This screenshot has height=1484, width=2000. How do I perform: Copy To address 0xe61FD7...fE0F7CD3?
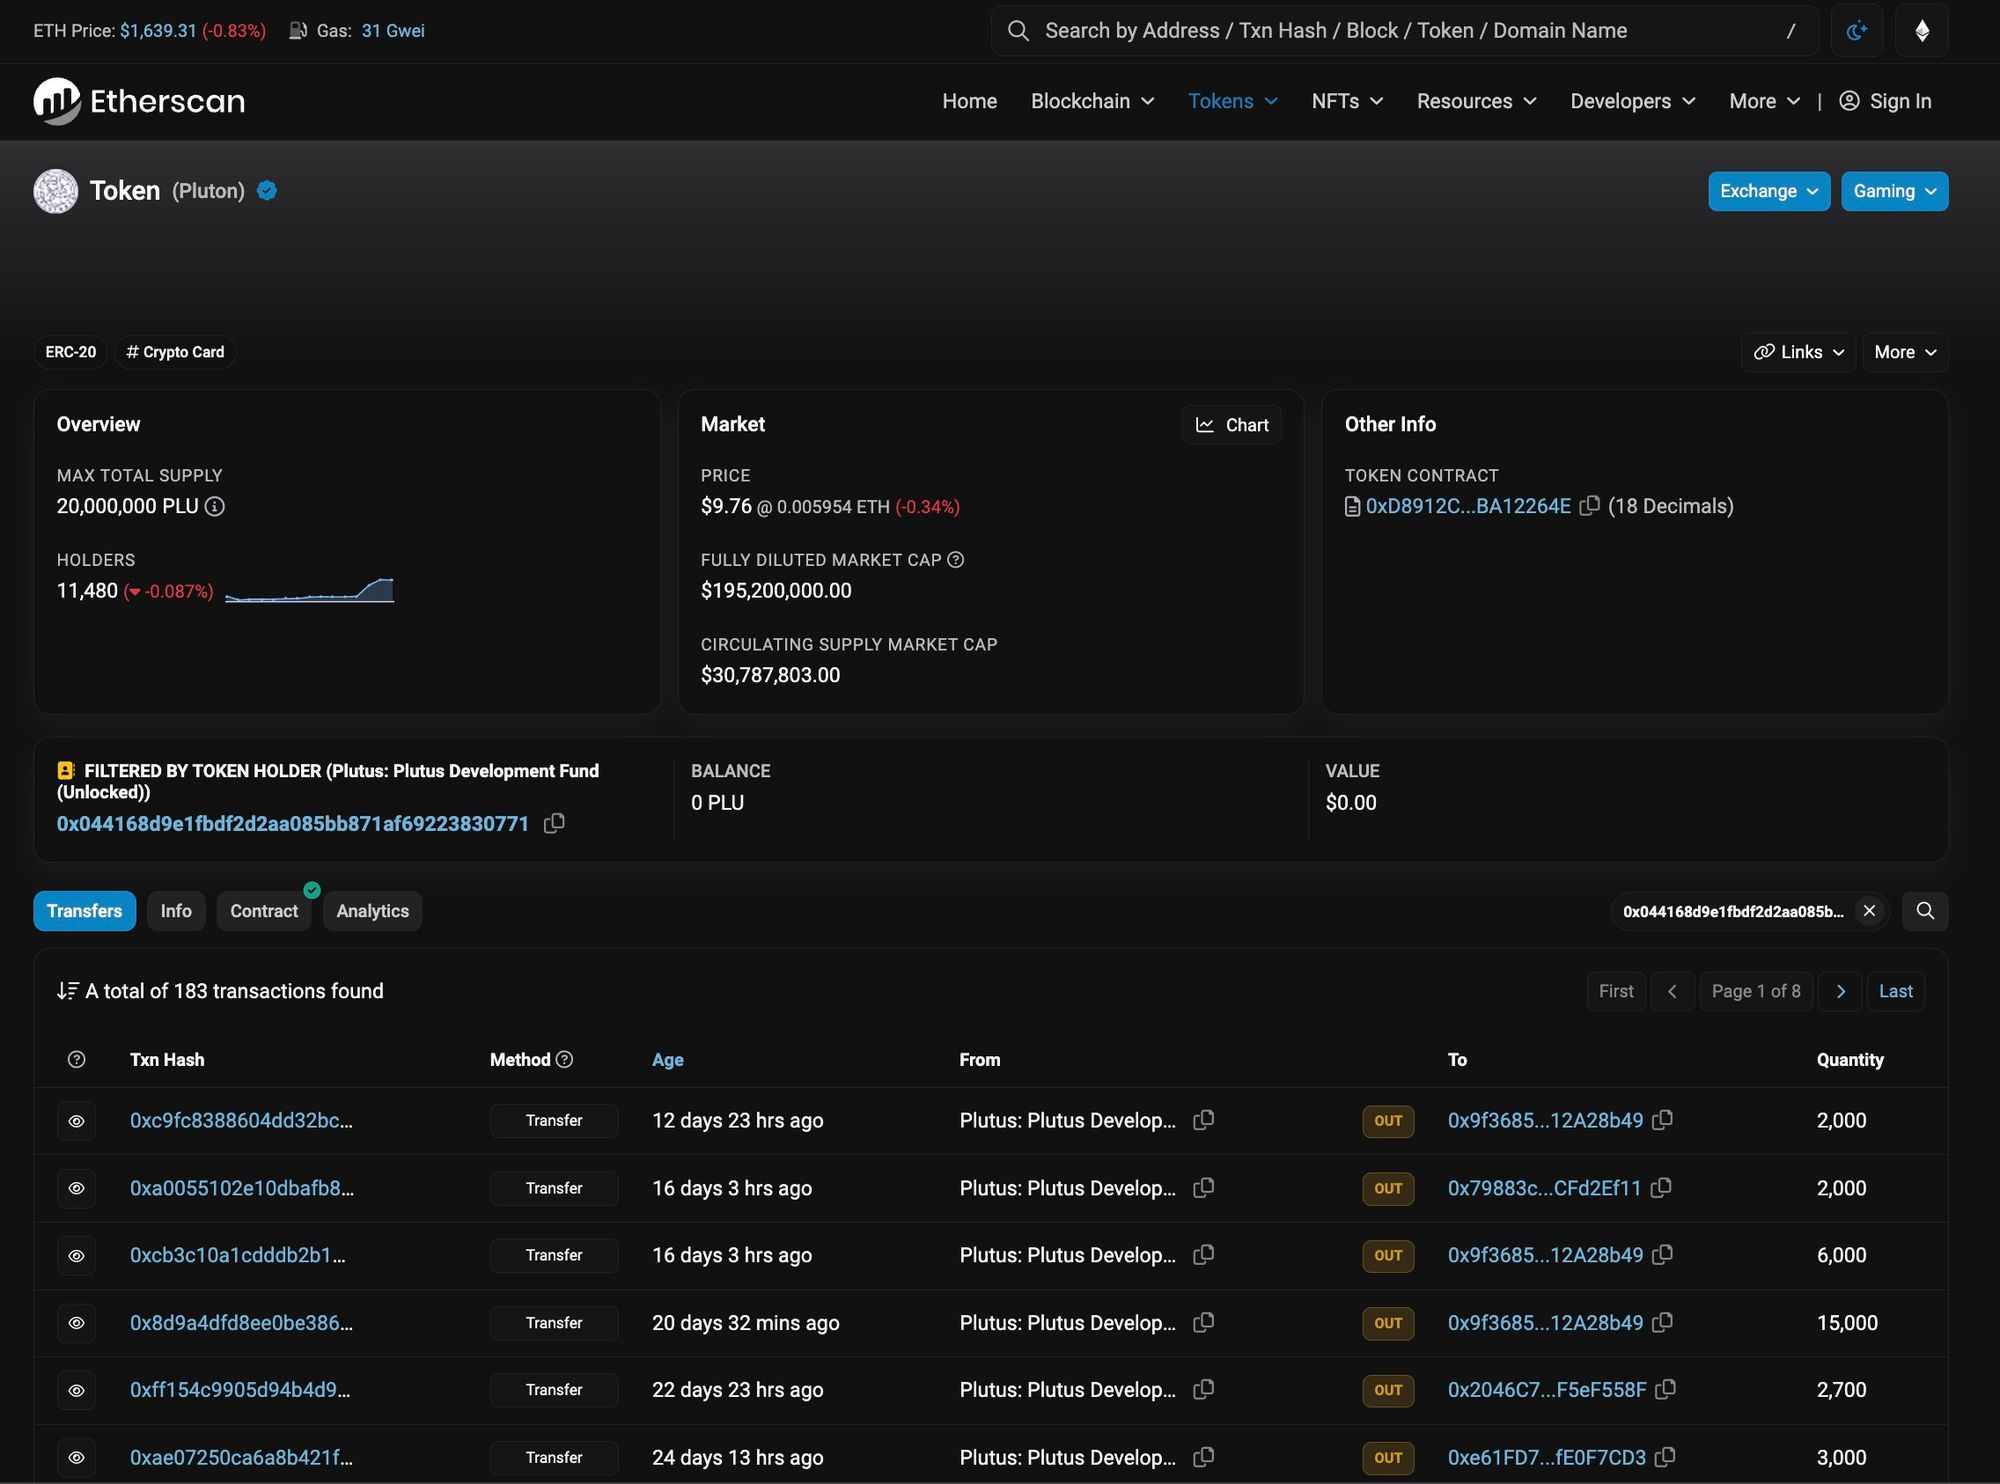1665,1457
